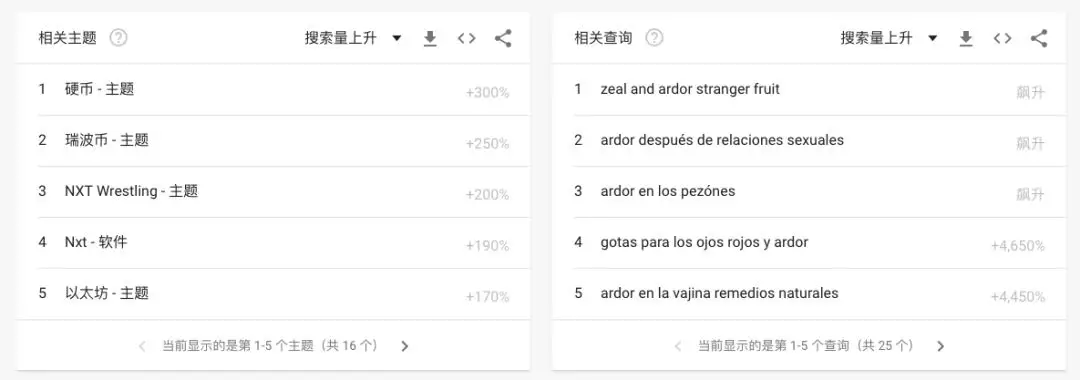Open query zeal and ardor stranger fruit
The image size is (1080, 380).
point(809,89)
